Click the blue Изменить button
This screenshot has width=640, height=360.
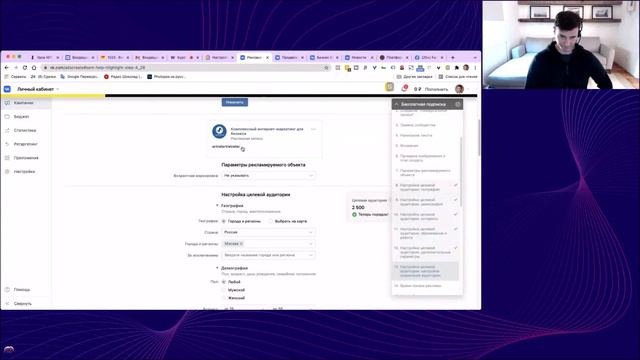(x=235, y=102)
